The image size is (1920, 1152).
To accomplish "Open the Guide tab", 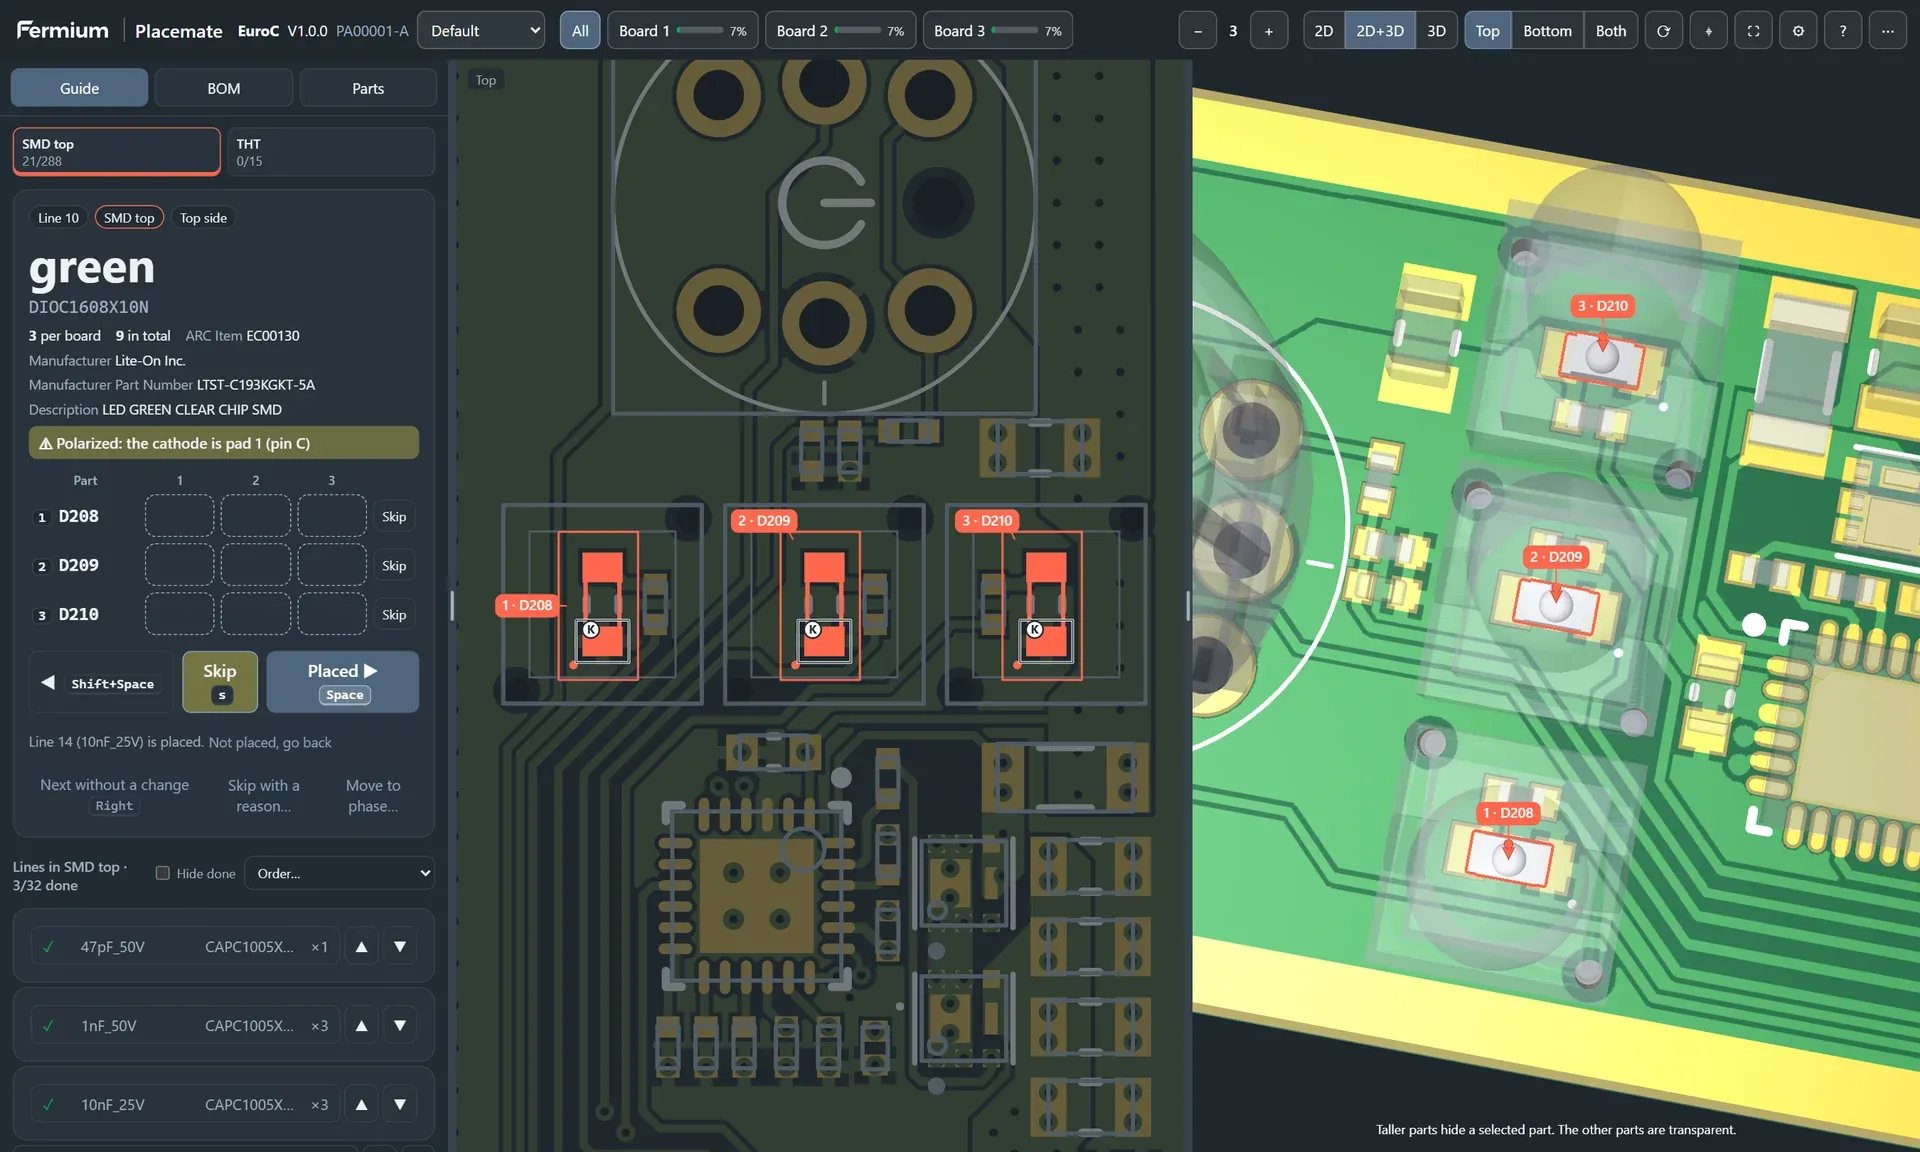I will pos(79,88).
